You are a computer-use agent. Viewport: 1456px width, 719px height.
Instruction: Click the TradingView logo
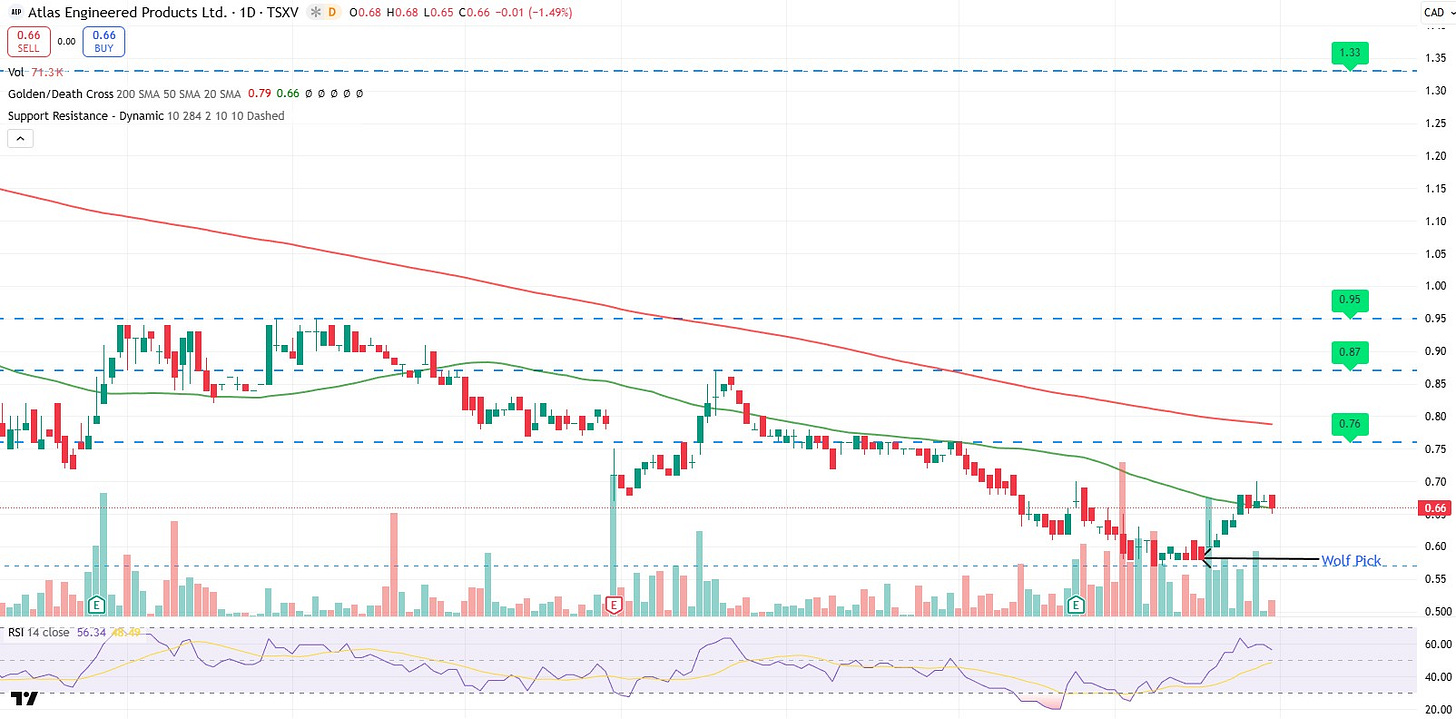[23, 698]
